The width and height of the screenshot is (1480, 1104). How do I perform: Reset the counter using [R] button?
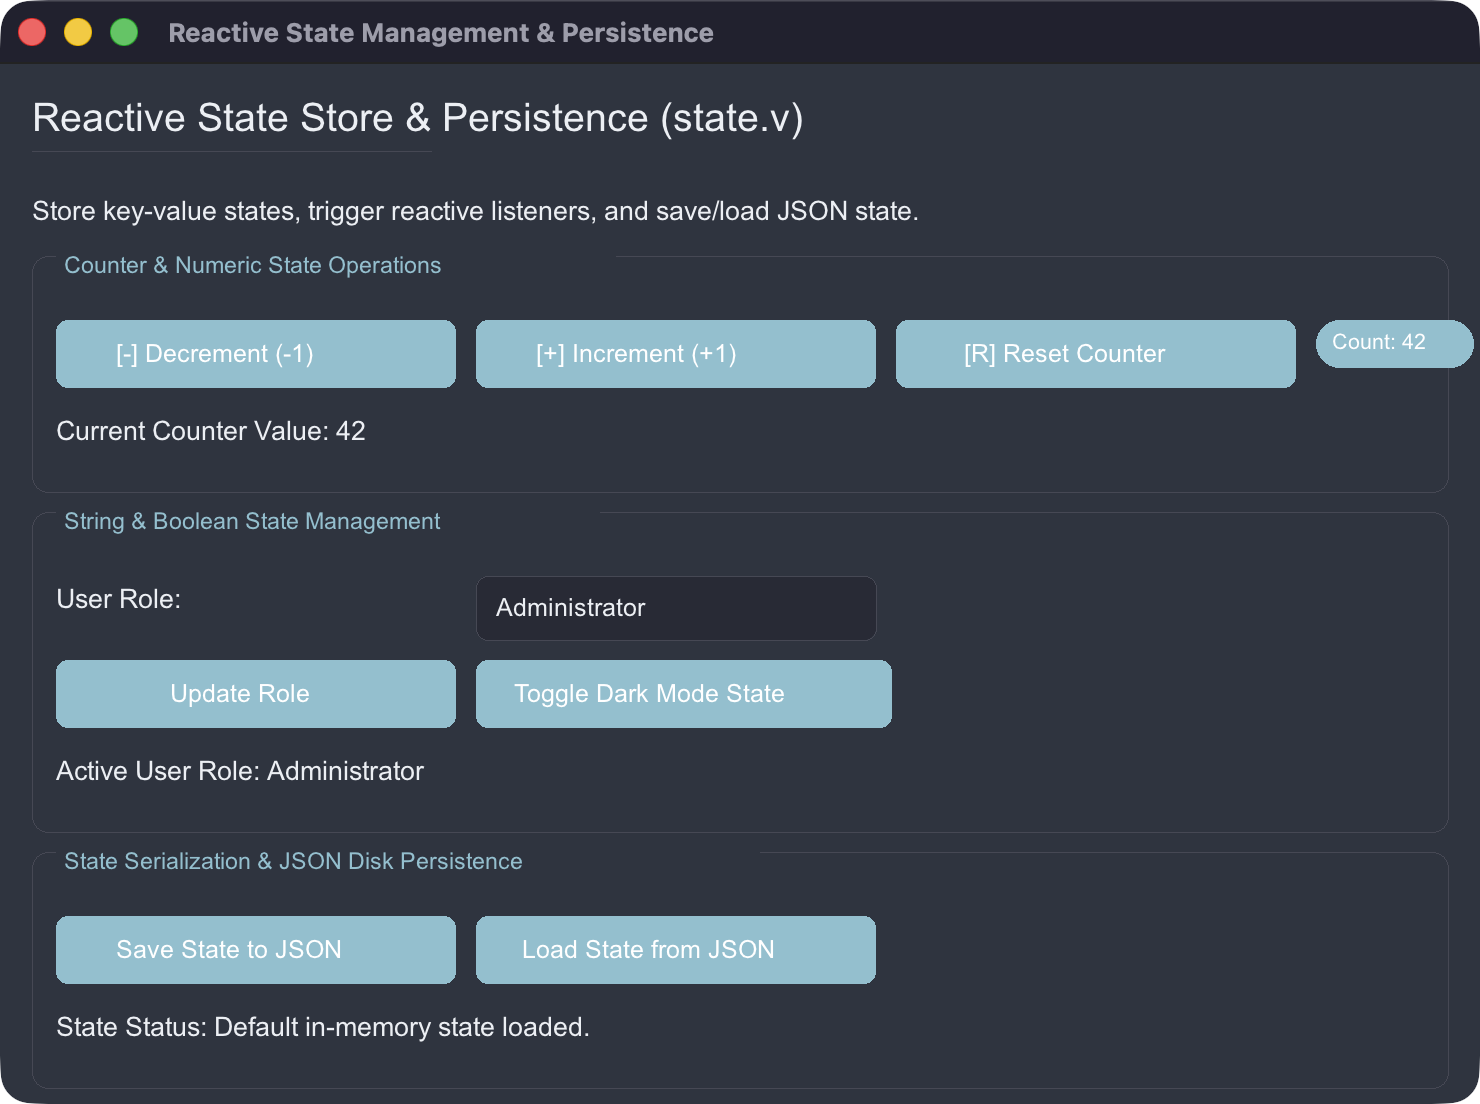(x=1096, y=354)
